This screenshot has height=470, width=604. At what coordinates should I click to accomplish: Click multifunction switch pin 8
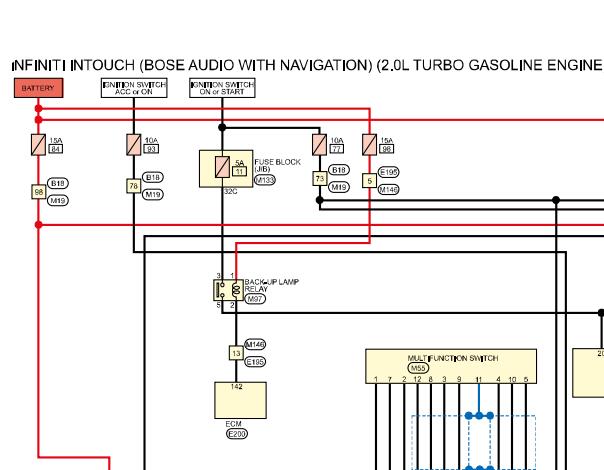pyautogui.click(x=431, y=379)
